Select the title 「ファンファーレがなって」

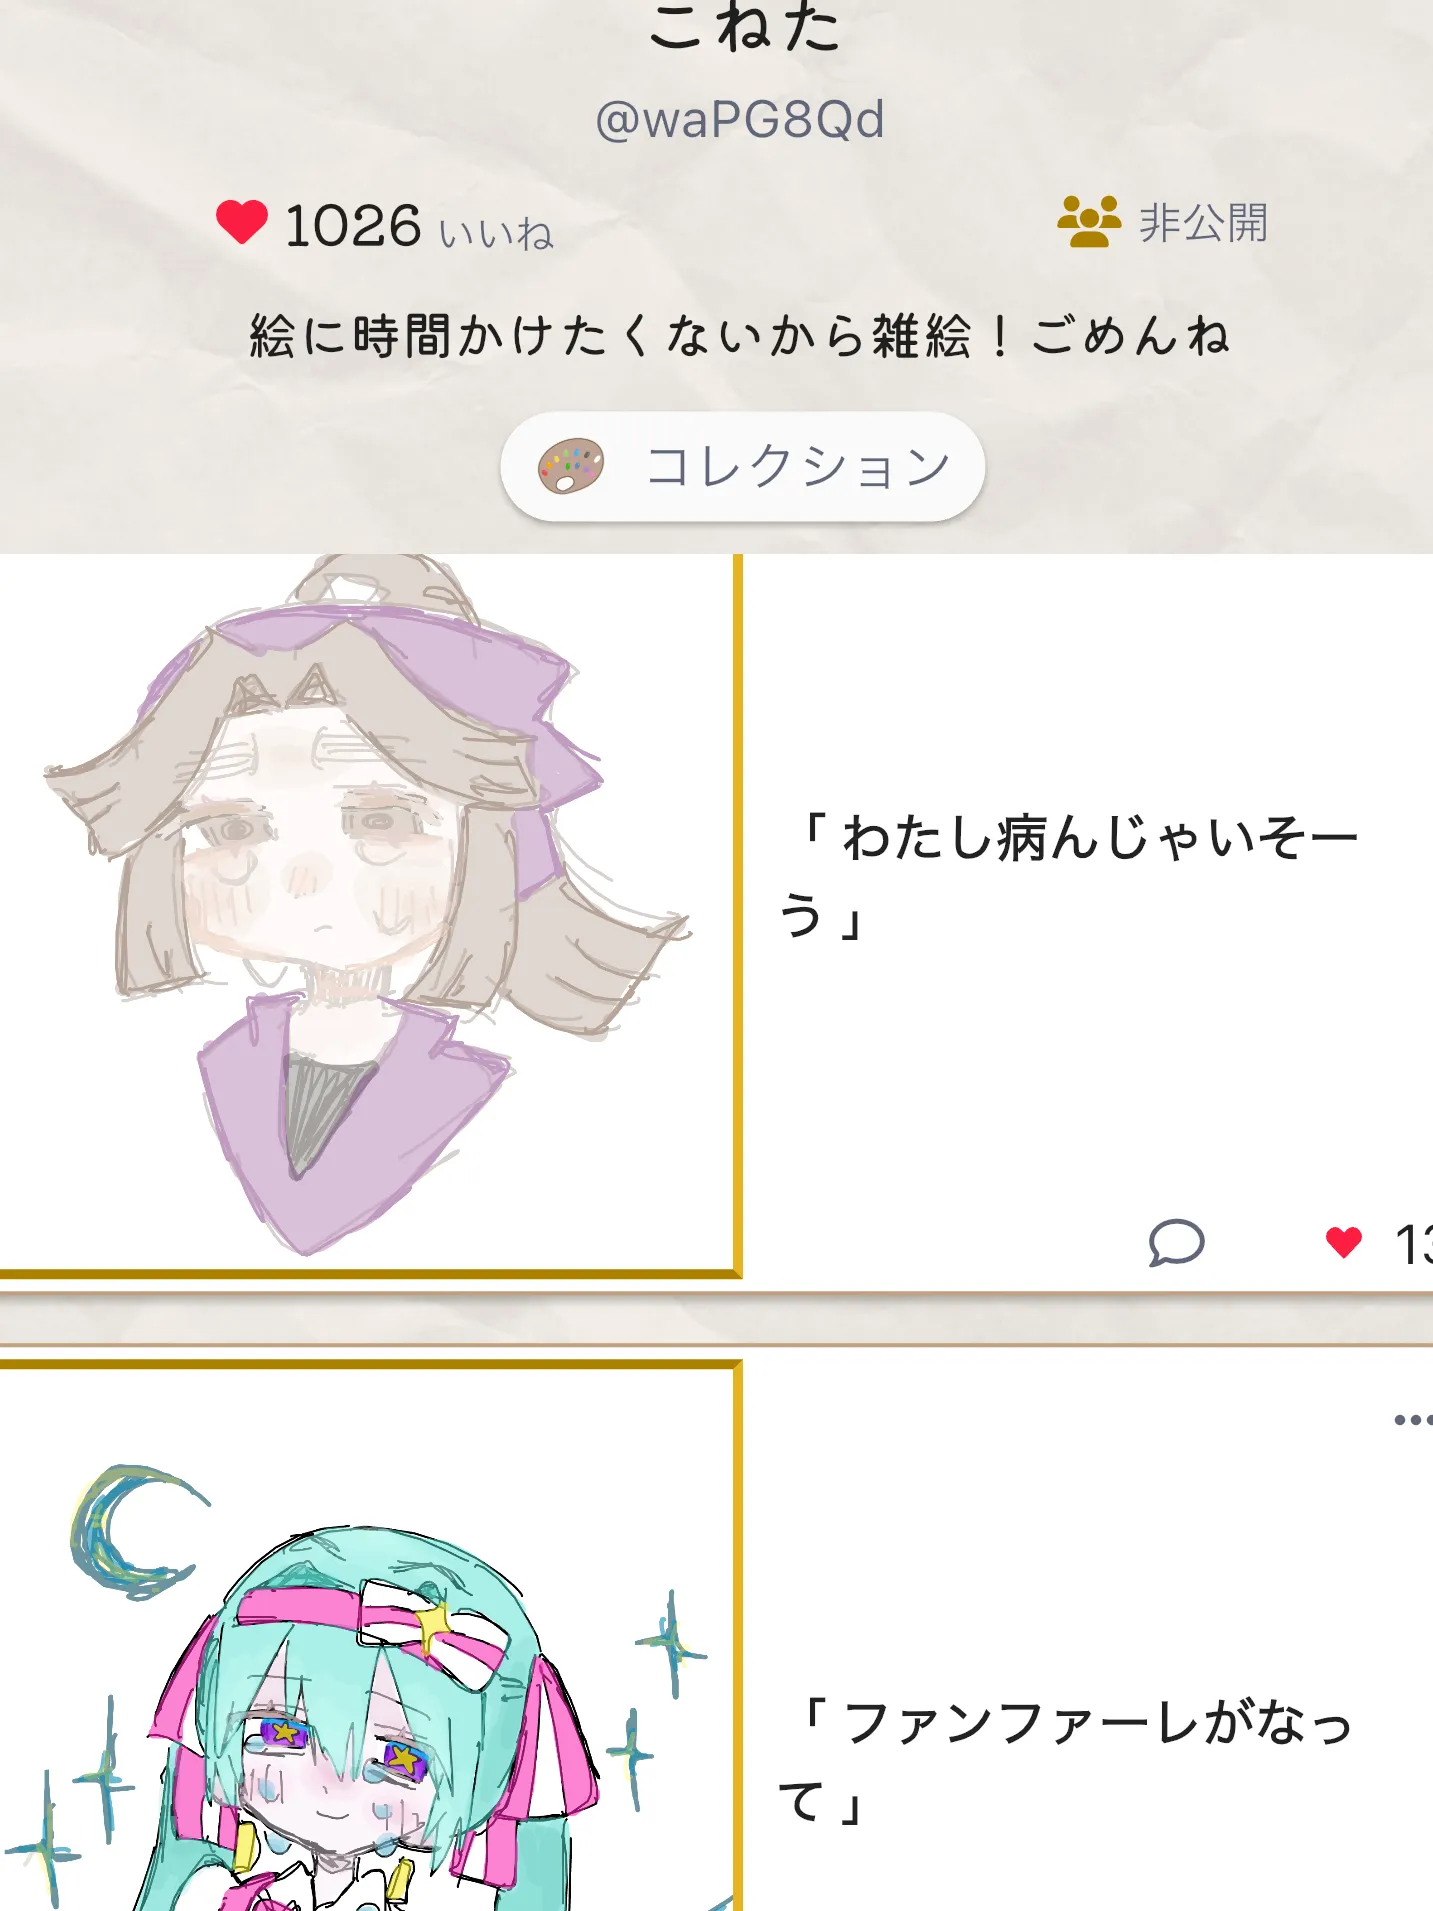tap(1066, 1762)
